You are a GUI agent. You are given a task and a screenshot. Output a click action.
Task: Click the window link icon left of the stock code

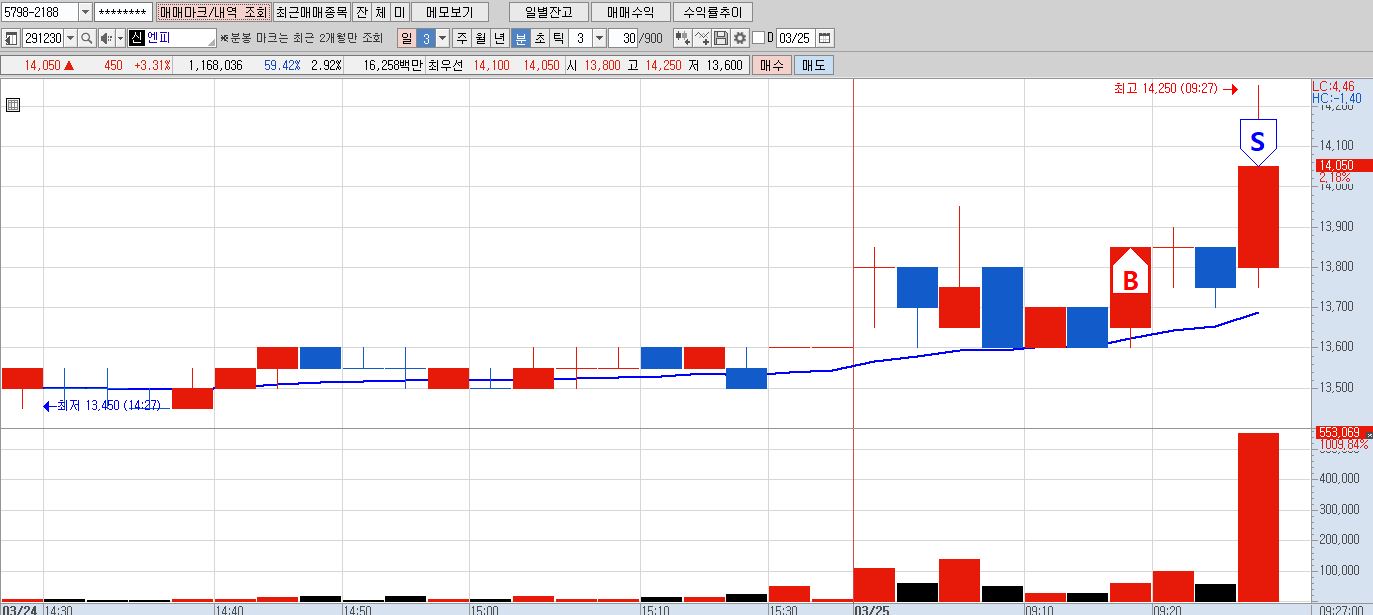click(x=11, y=38)
